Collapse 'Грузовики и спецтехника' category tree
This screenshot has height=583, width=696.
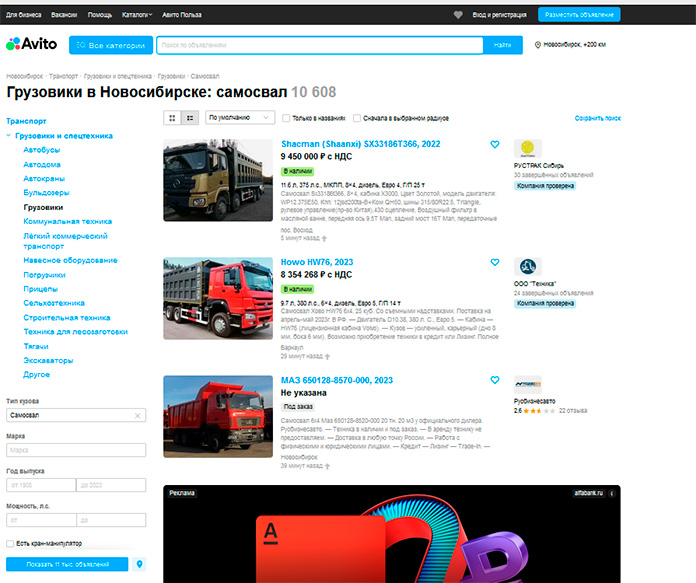(8, 135)
